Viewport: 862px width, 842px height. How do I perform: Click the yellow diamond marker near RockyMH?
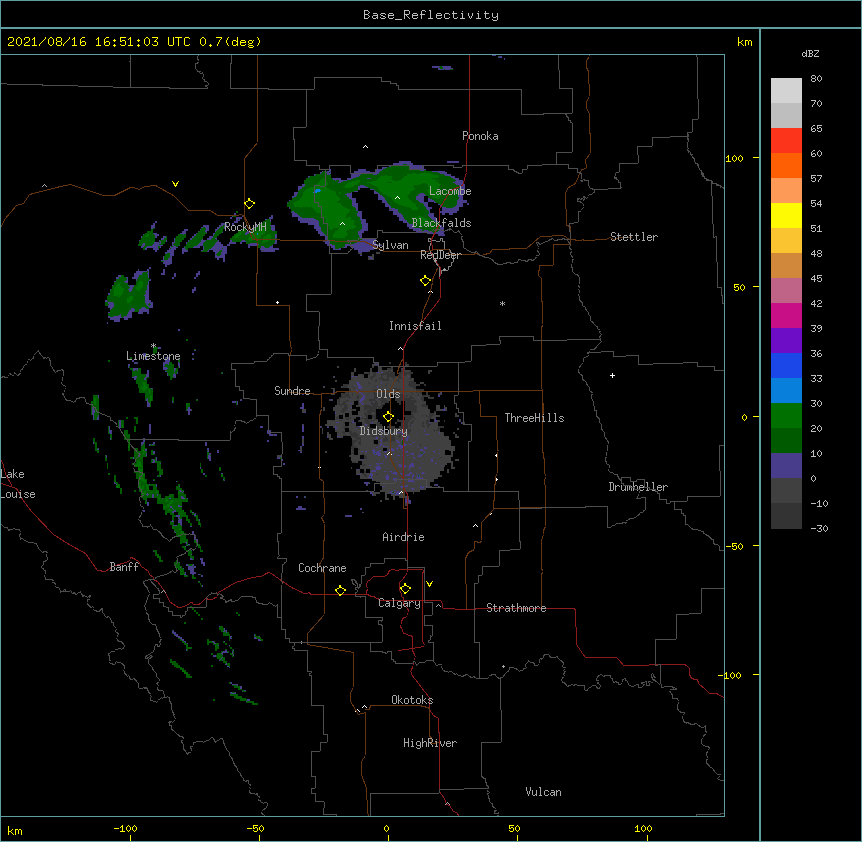tap(249, 204)
